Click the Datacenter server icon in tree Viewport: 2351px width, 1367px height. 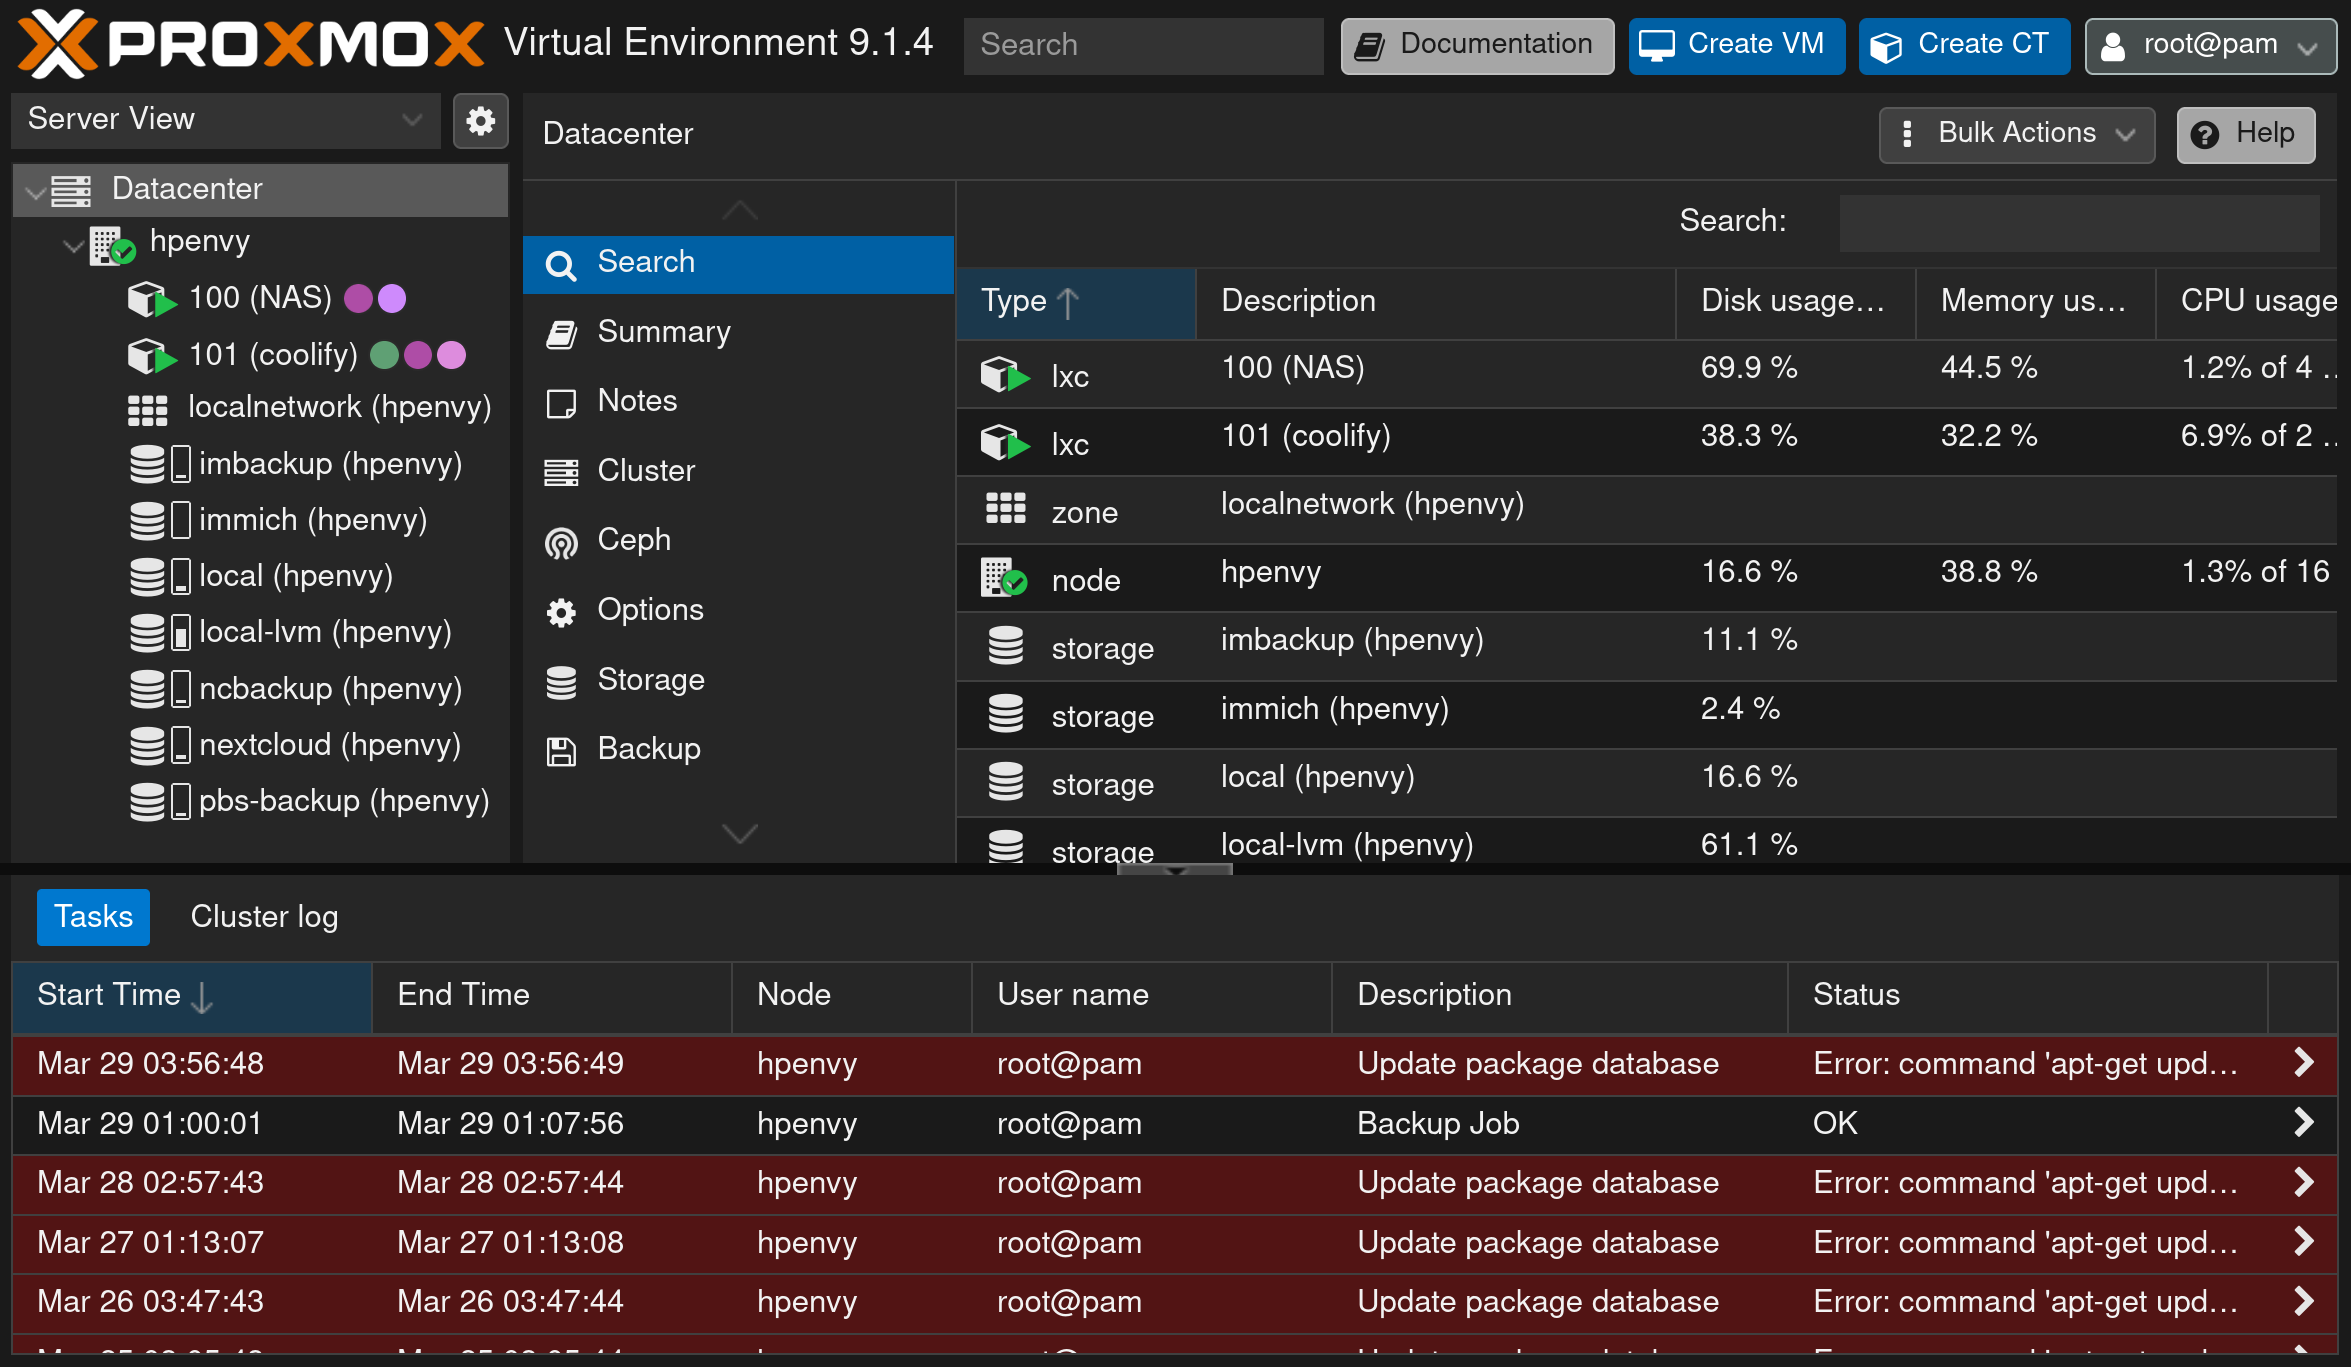(x=71, y=189)
